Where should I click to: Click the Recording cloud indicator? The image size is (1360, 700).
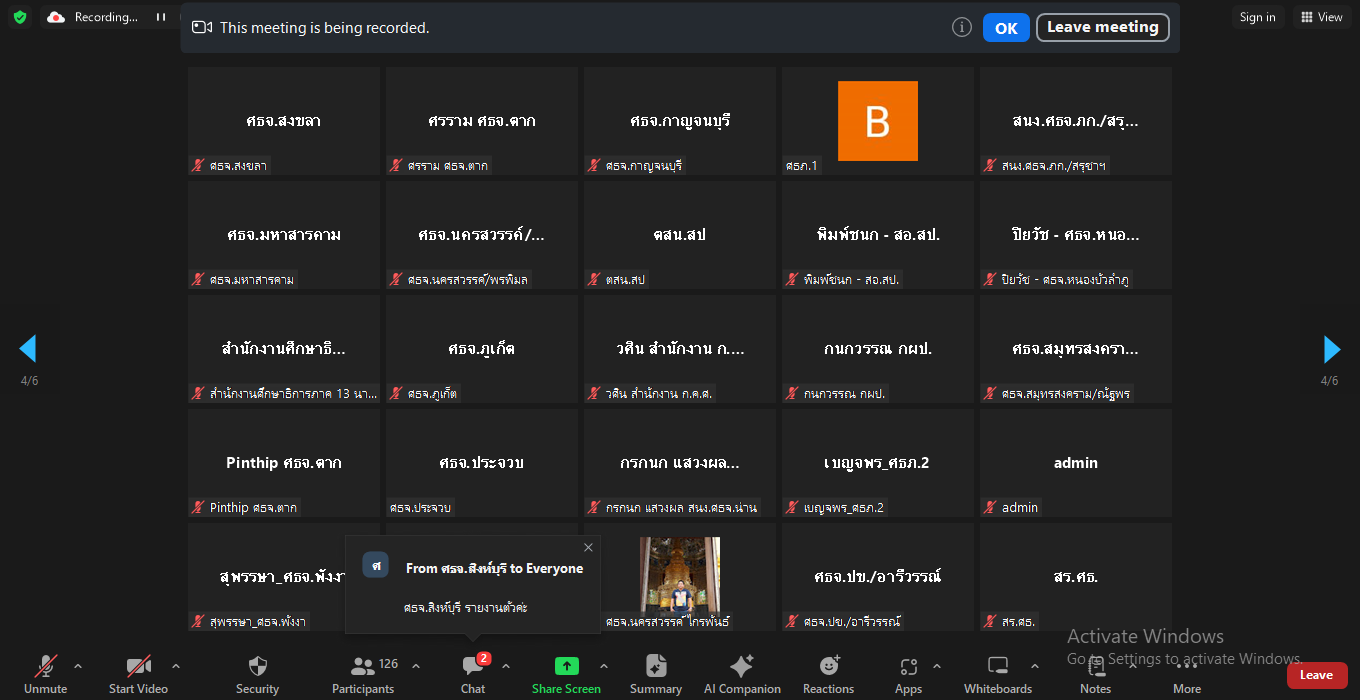tap(93, 17)
